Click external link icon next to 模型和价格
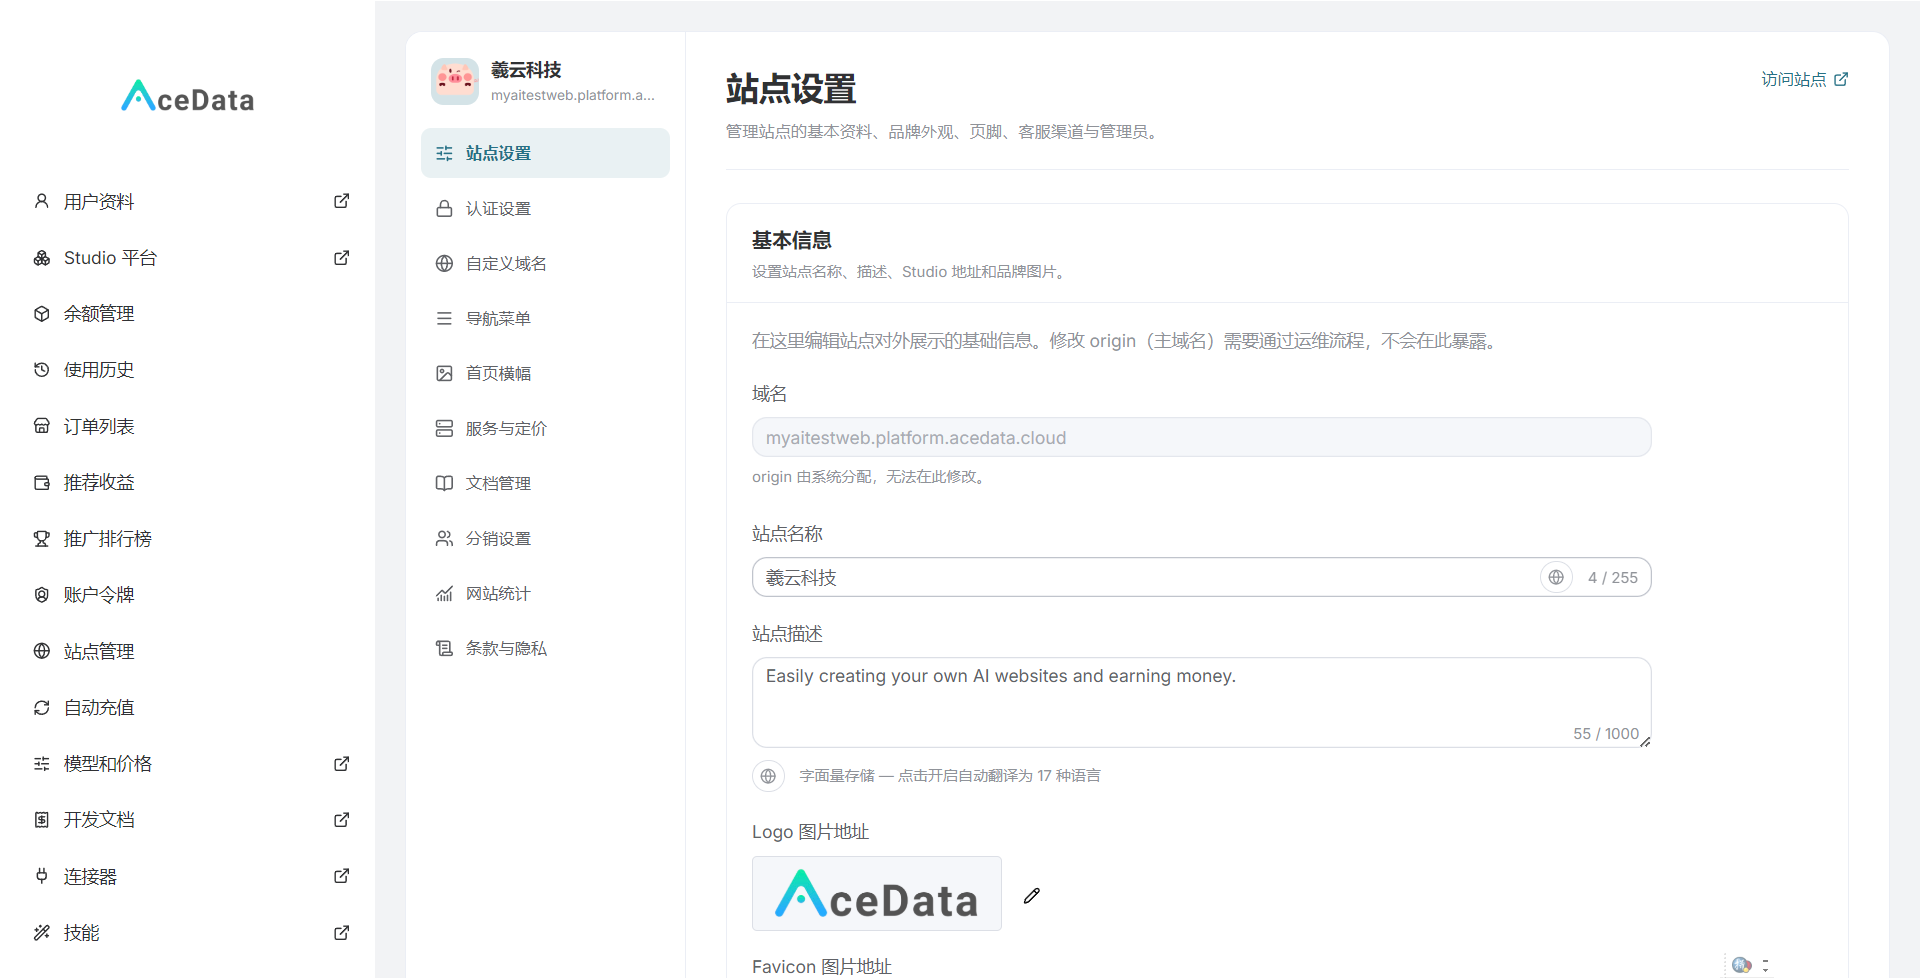 click(x=341, y=764)
